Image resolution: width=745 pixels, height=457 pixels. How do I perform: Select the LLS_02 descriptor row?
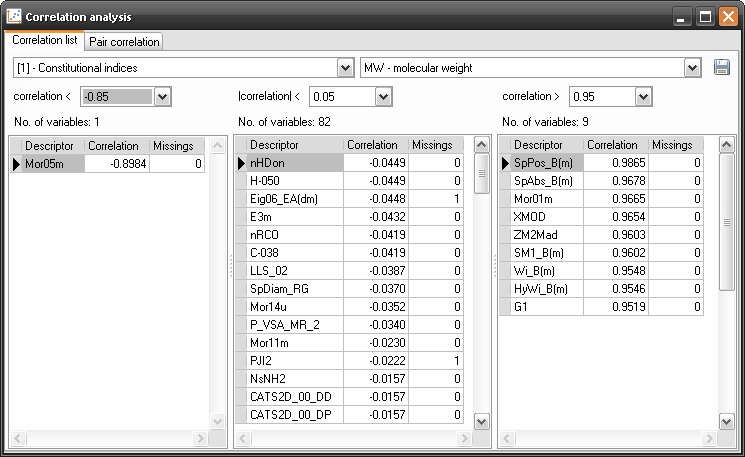coord(349,271)
